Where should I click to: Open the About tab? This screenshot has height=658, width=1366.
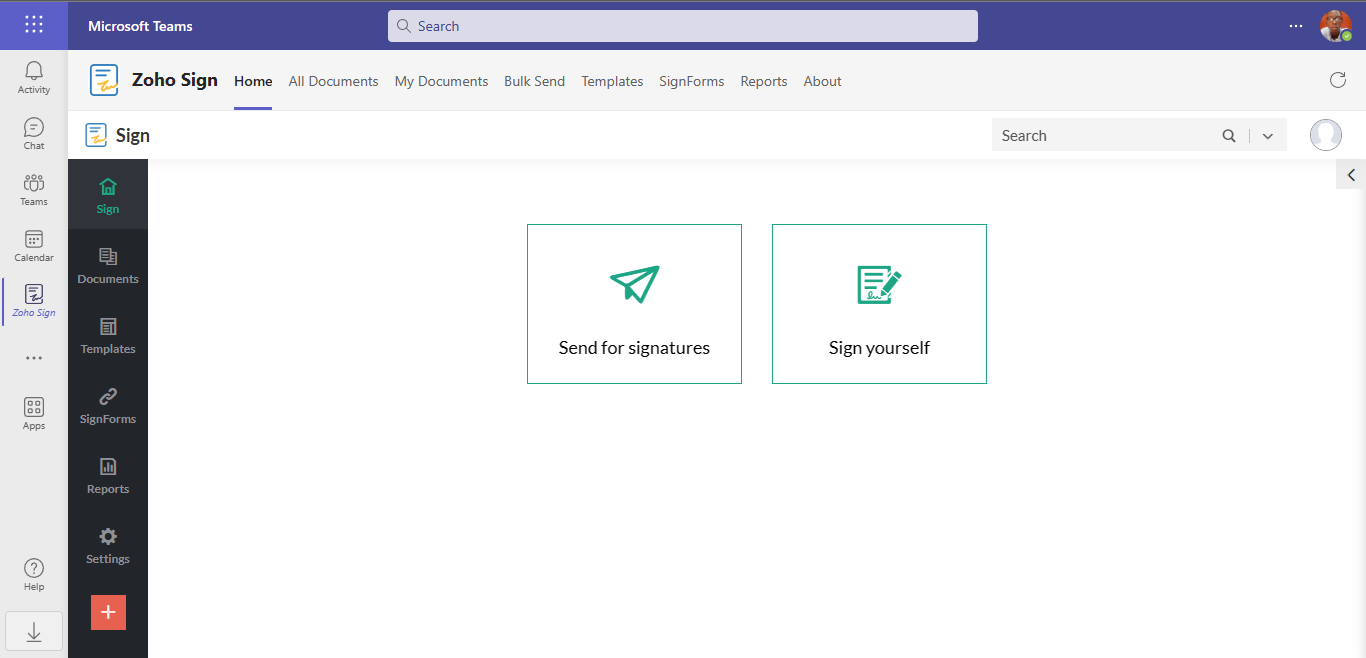822,81
